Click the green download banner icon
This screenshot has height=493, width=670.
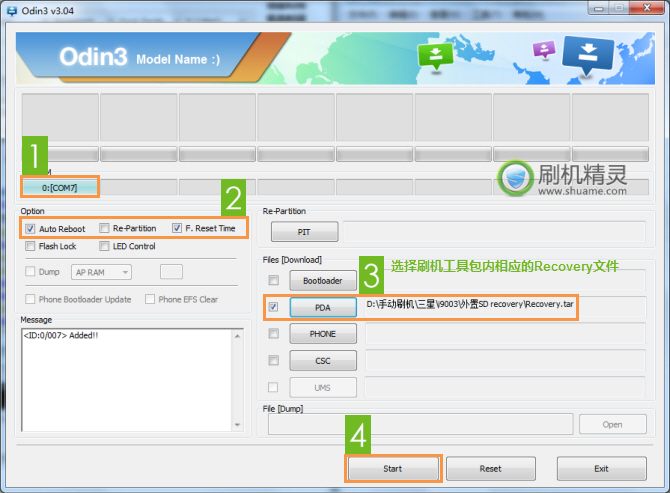[x=435, y=56]
